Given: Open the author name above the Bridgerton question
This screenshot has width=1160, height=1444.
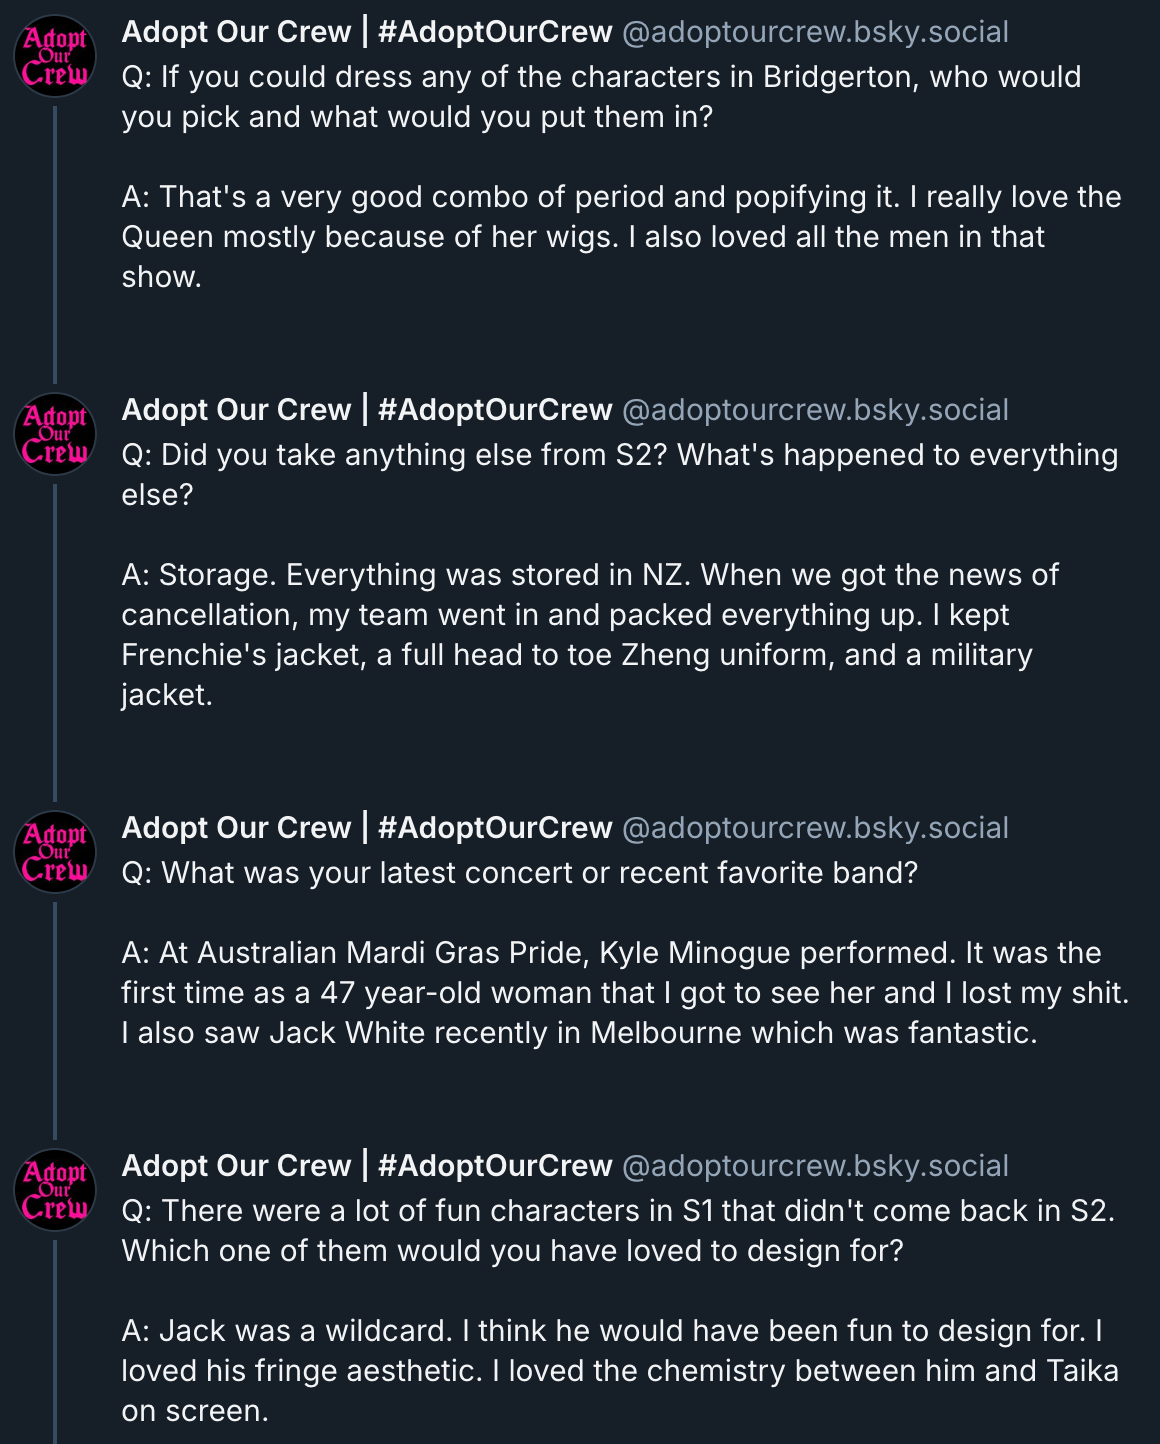Looking at the screenshot, I should tap(366, 32).
